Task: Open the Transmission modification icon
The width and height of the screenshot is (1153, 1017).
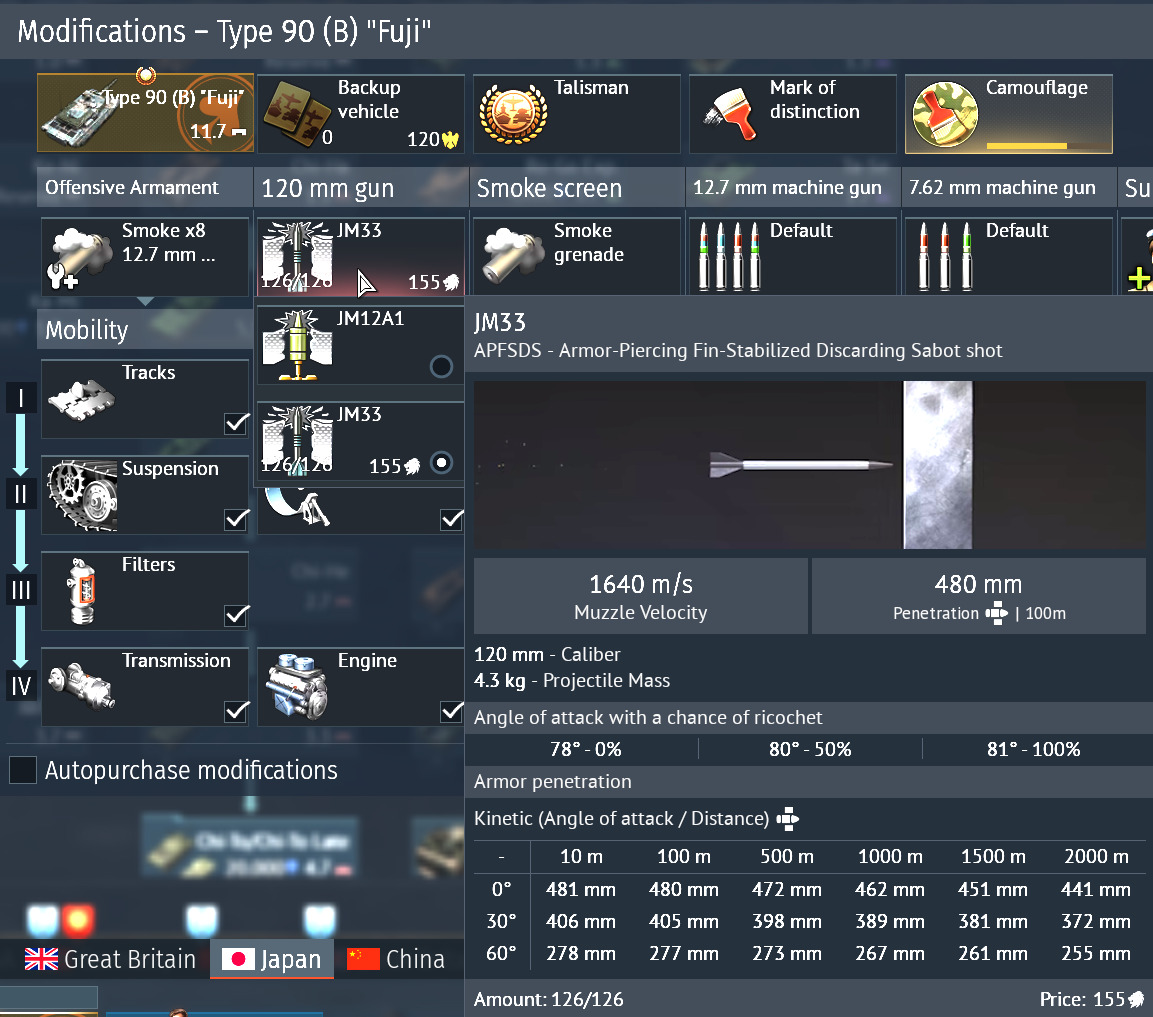Action: tap(81, 687)
